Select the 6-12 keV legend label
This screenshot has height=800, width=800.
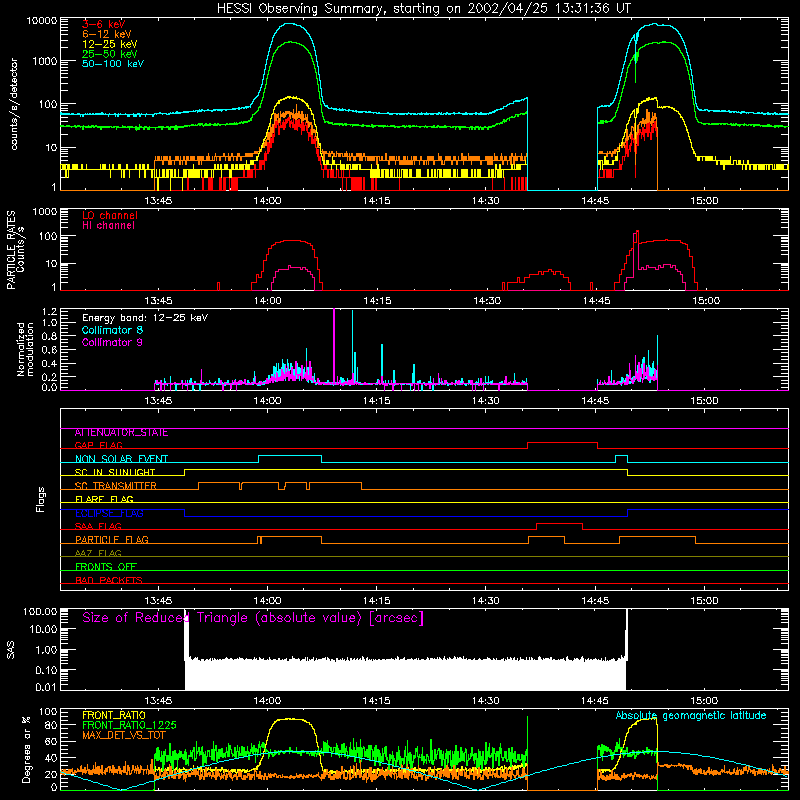pos(107,34)
